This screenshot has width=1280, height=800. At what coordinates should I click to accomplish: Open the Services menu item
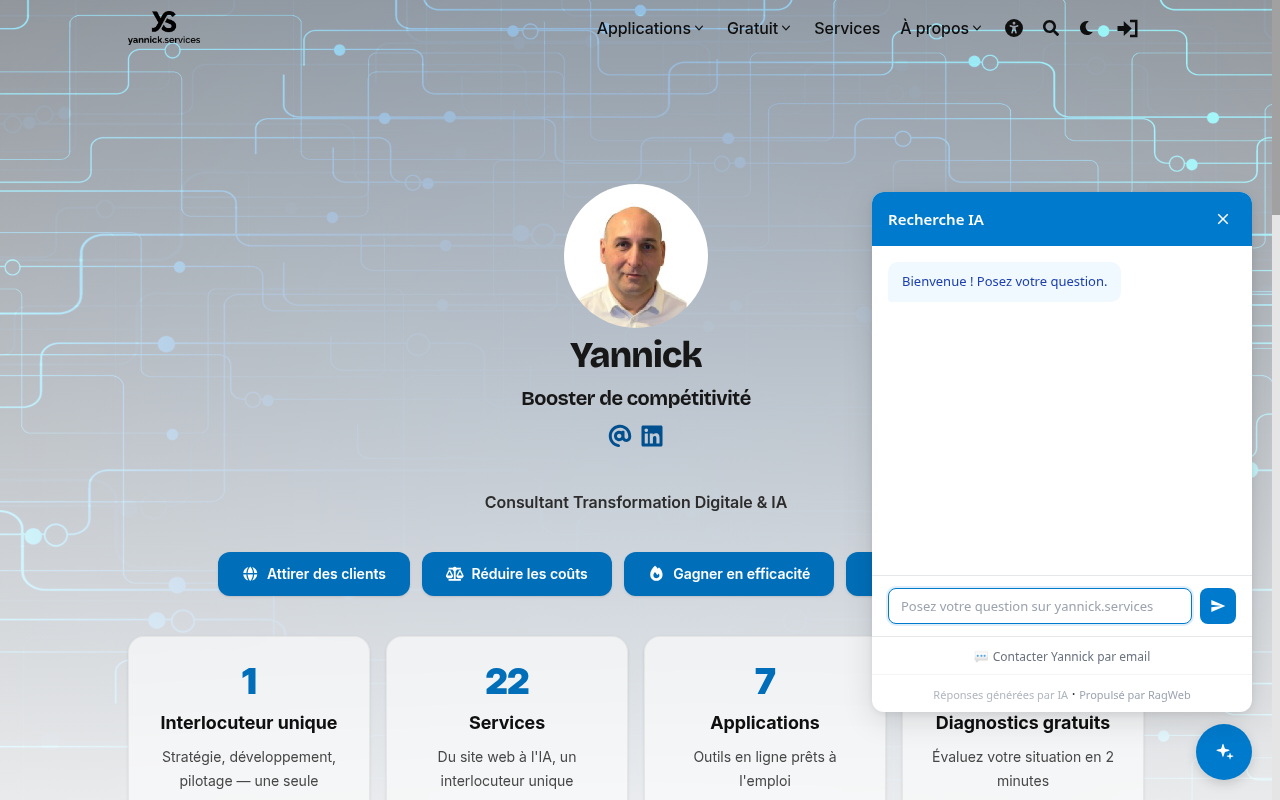[847, 28]
